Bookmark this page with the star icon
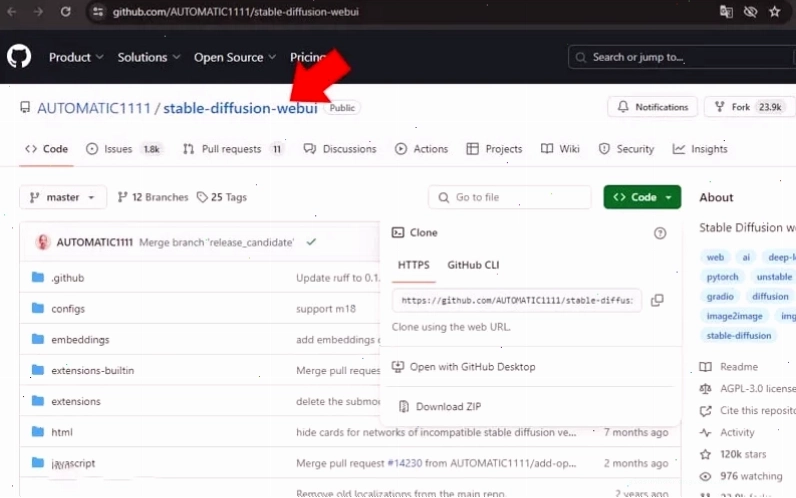Image resolution: width=796 pixels, height=498 pixels. point(774,11)
